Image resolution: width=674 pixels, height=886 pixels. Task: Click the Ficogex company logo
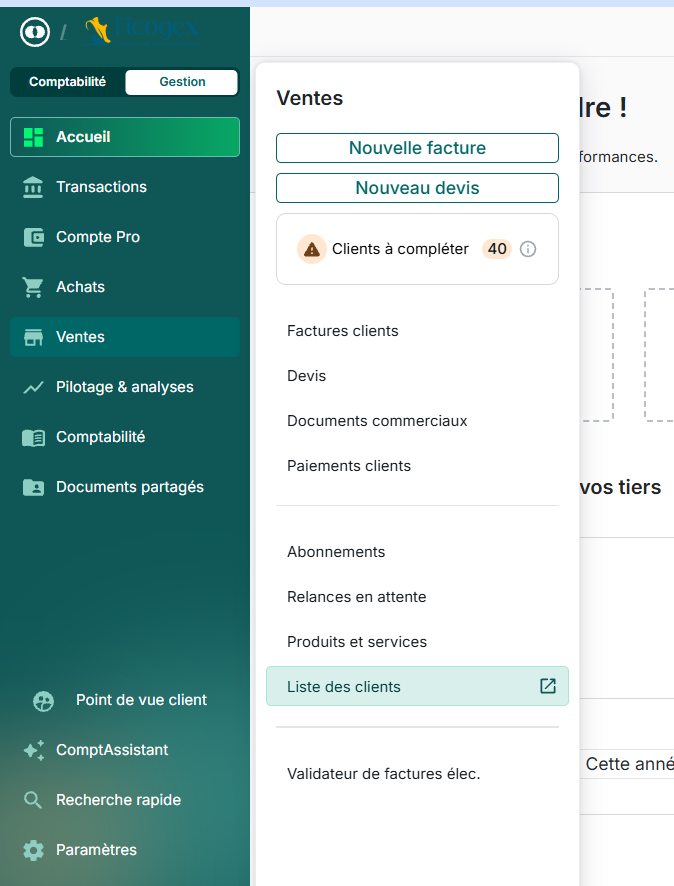click(x=141, y=30)
